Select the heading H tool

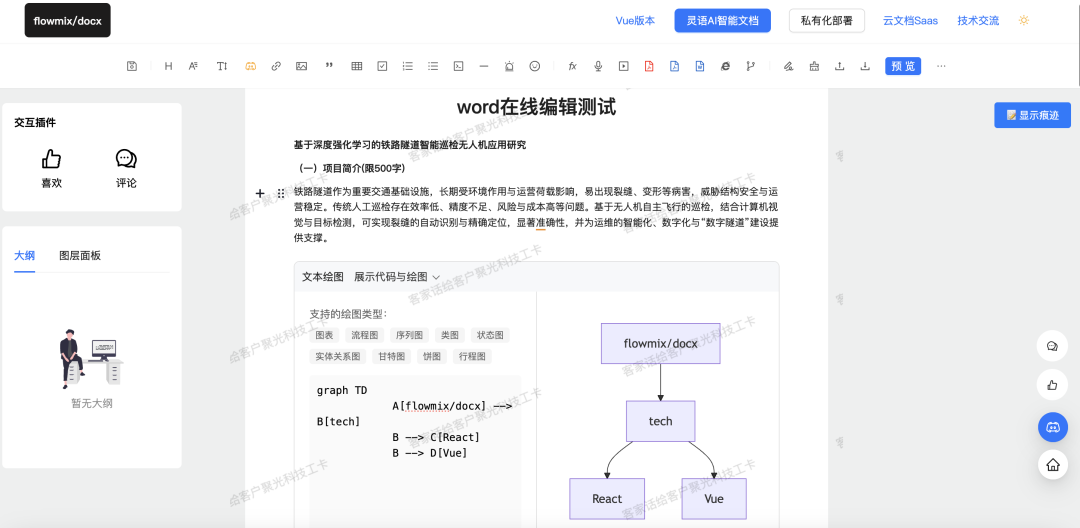[x=168, y=66]
